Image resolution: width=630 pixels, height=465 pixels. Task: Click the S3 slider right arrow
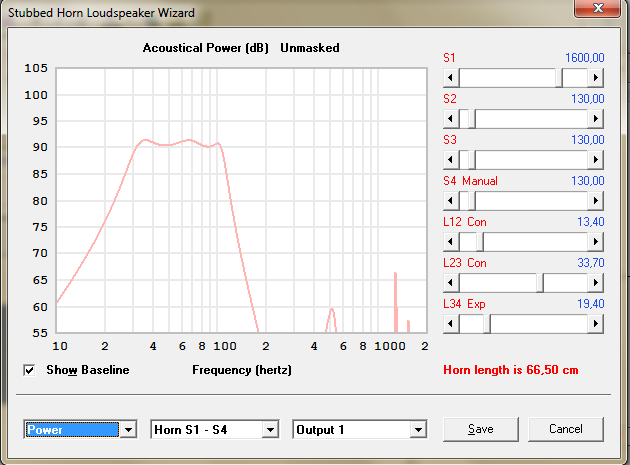[x=595, y=160]
